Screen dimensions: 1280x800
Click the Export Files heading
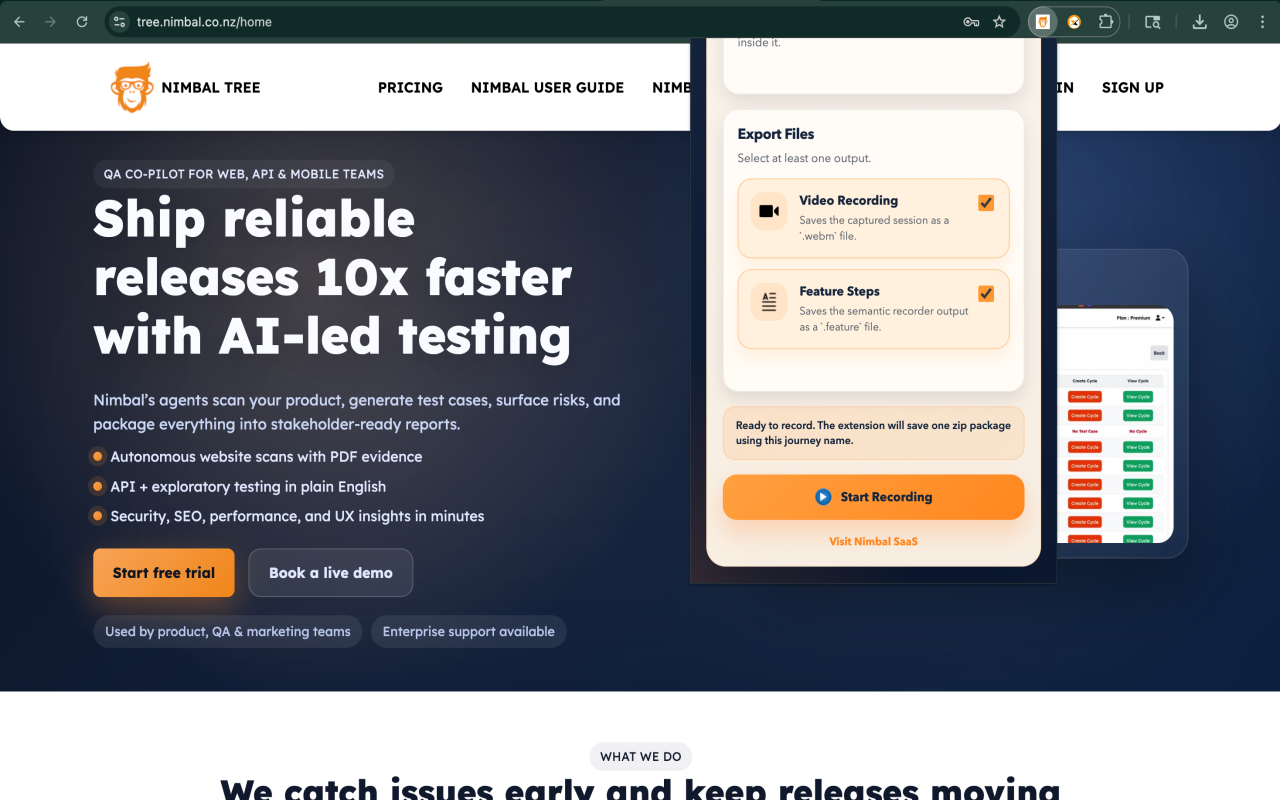click(x=776, y=134)
